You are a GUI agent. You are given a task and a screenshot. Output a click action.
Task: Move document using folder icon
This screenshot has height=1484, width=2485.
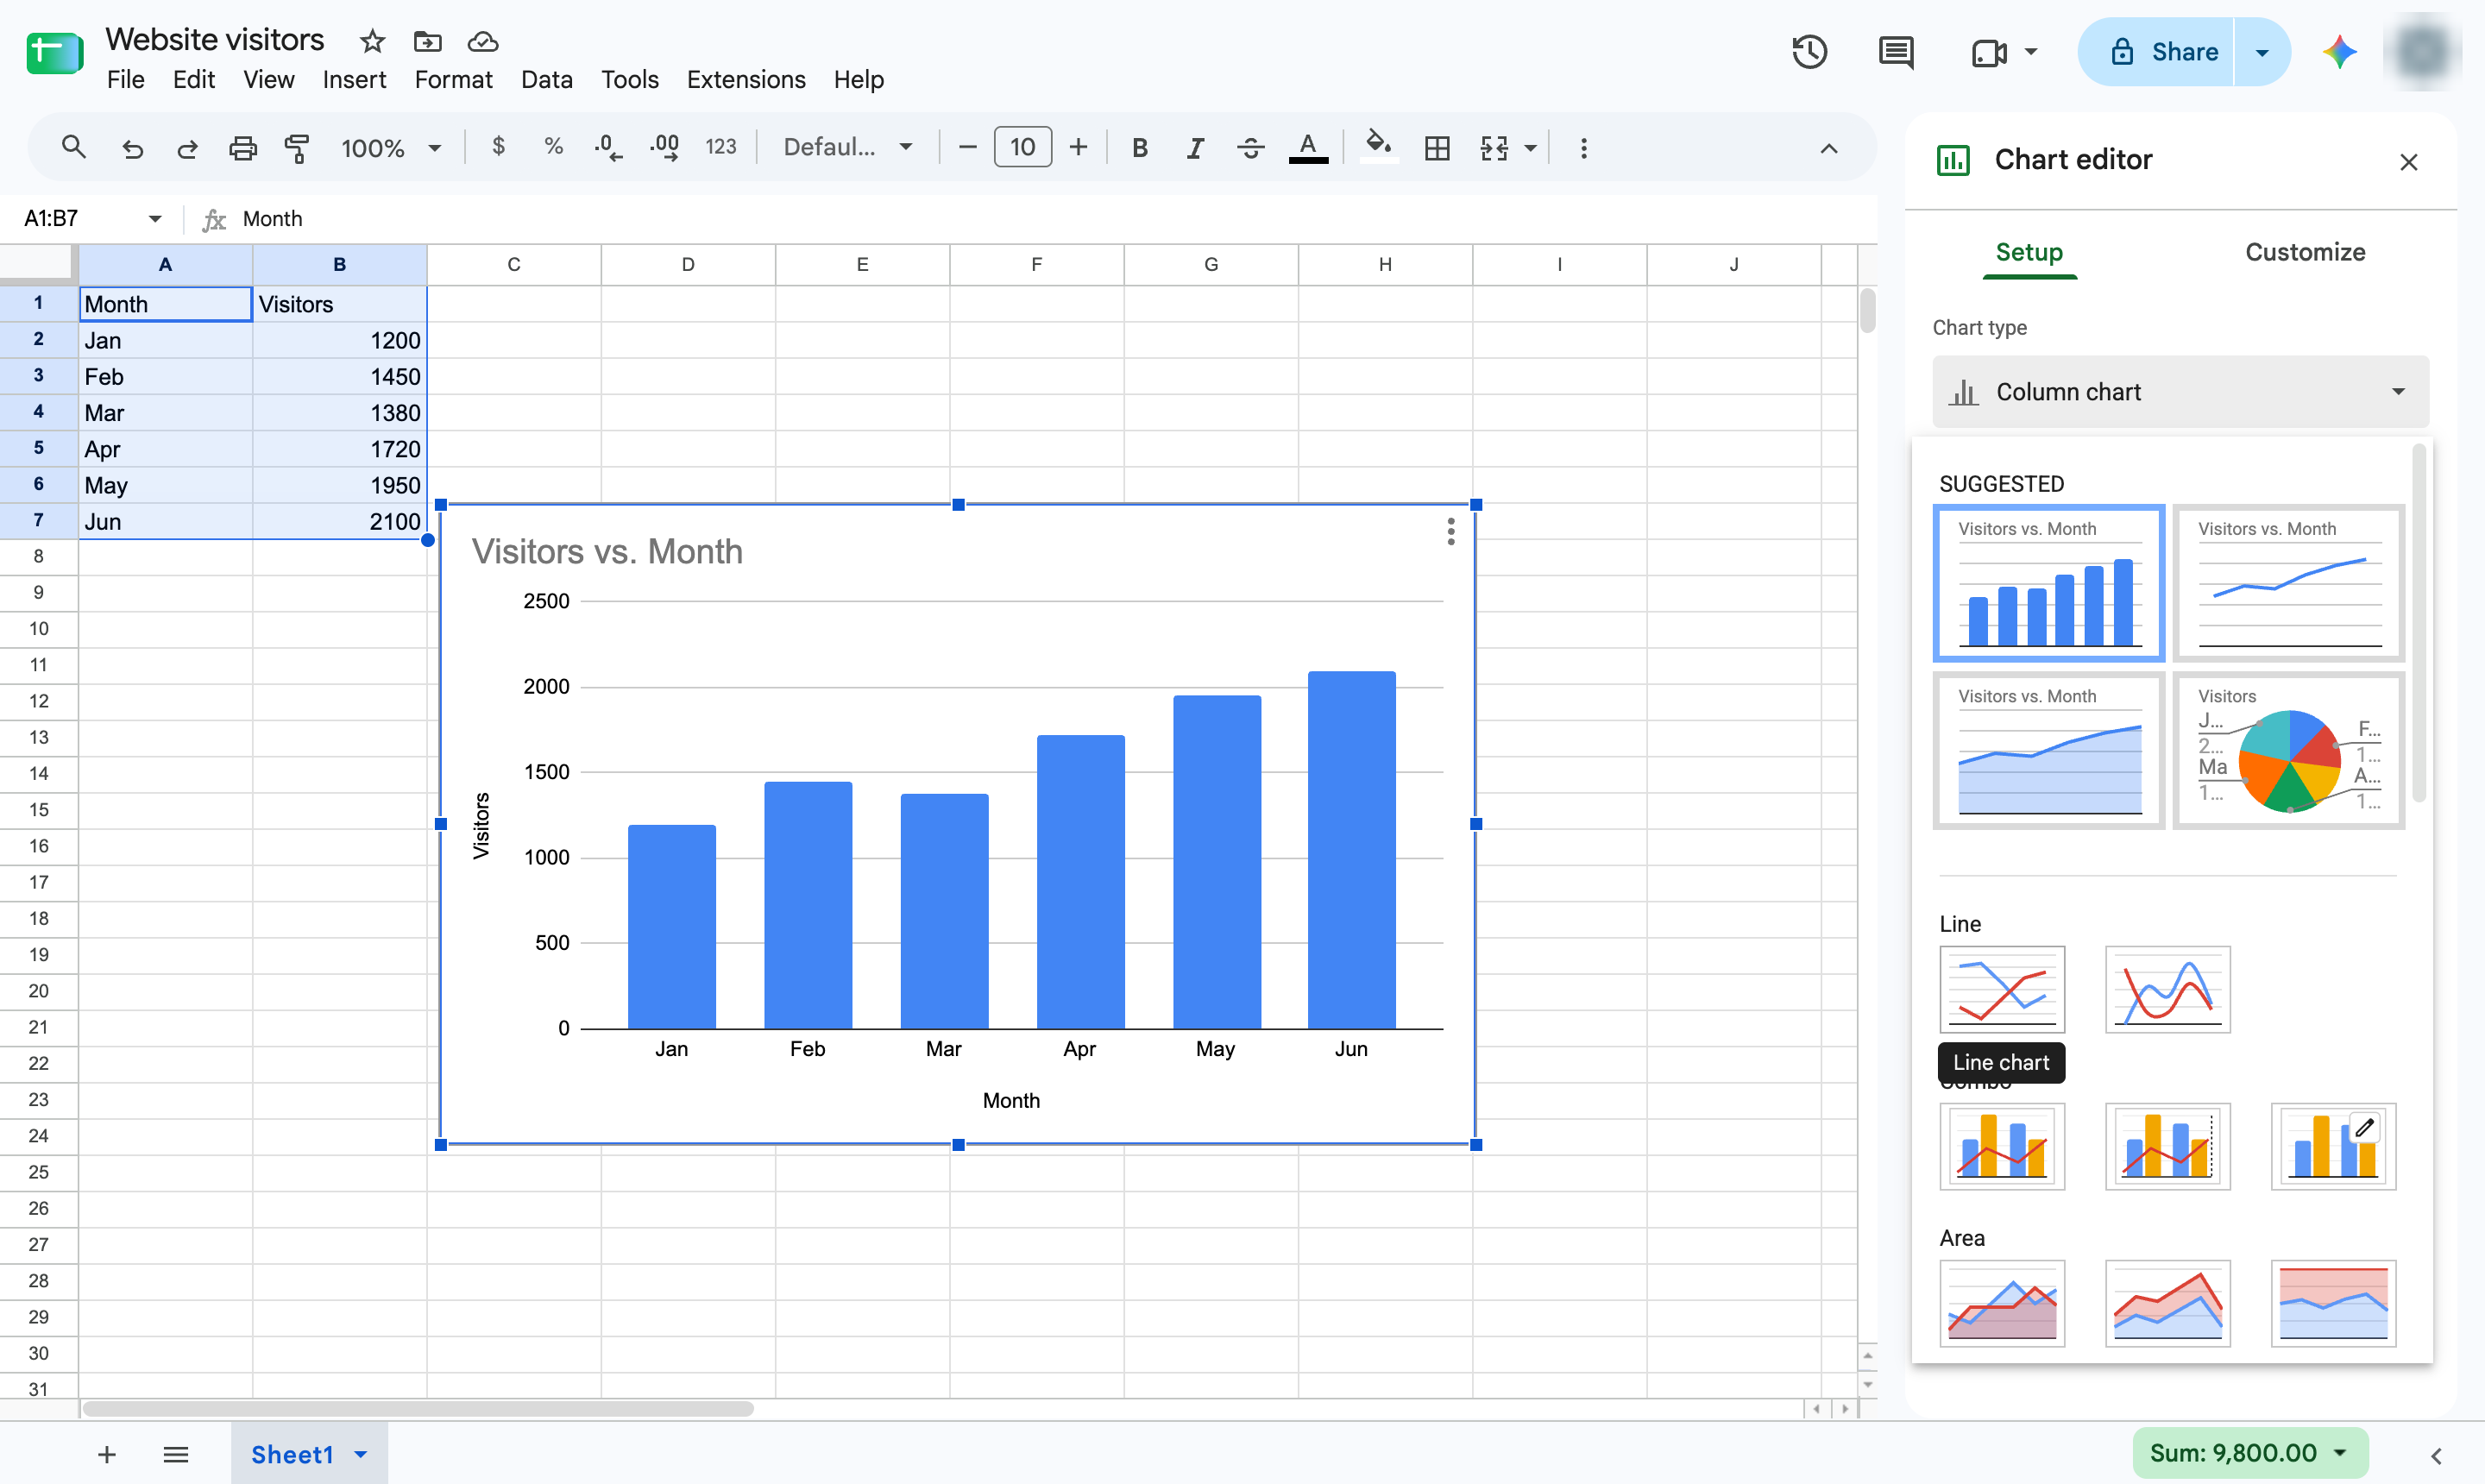427,41
